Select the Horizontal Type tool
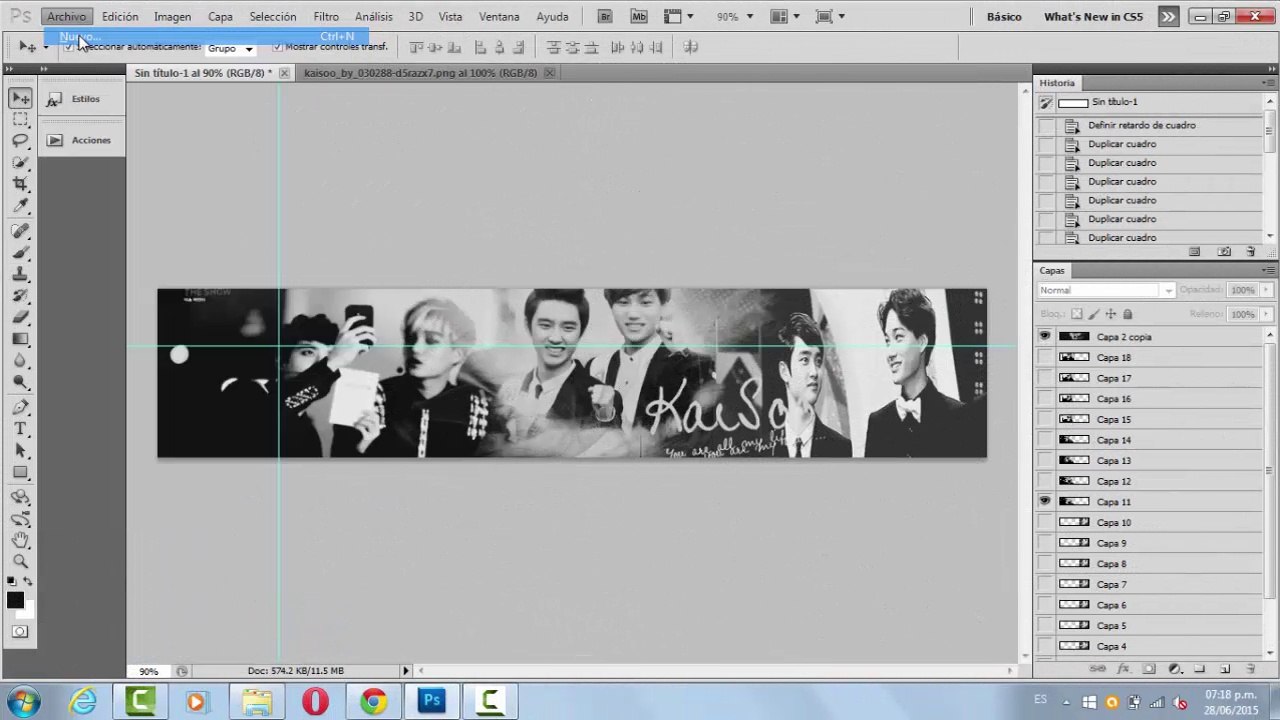The image size is (1280, 720). (20, 429)
